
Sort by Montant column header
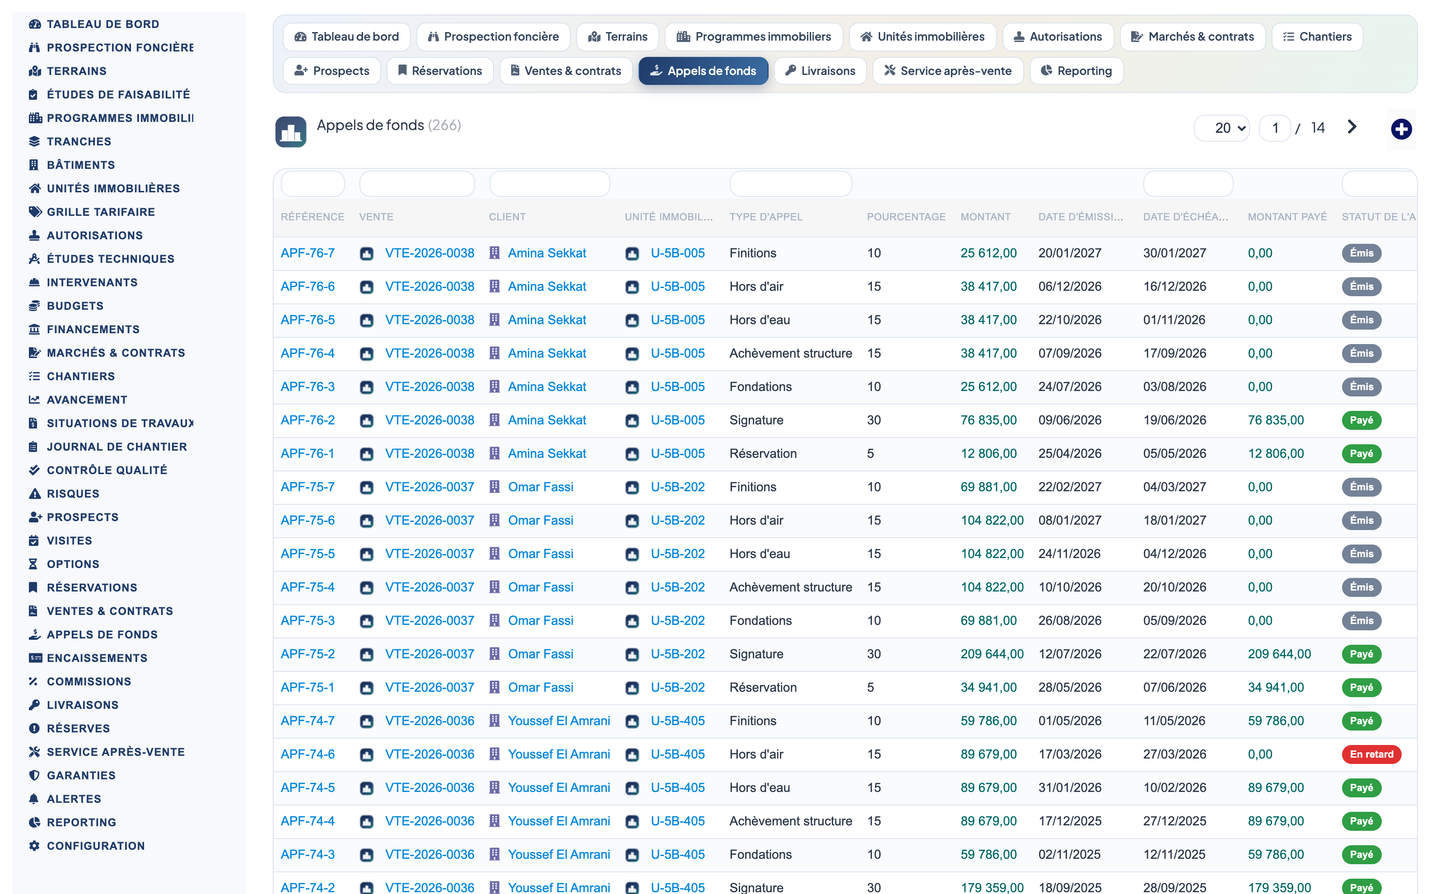pyautogui.click(x=986, y=217)
